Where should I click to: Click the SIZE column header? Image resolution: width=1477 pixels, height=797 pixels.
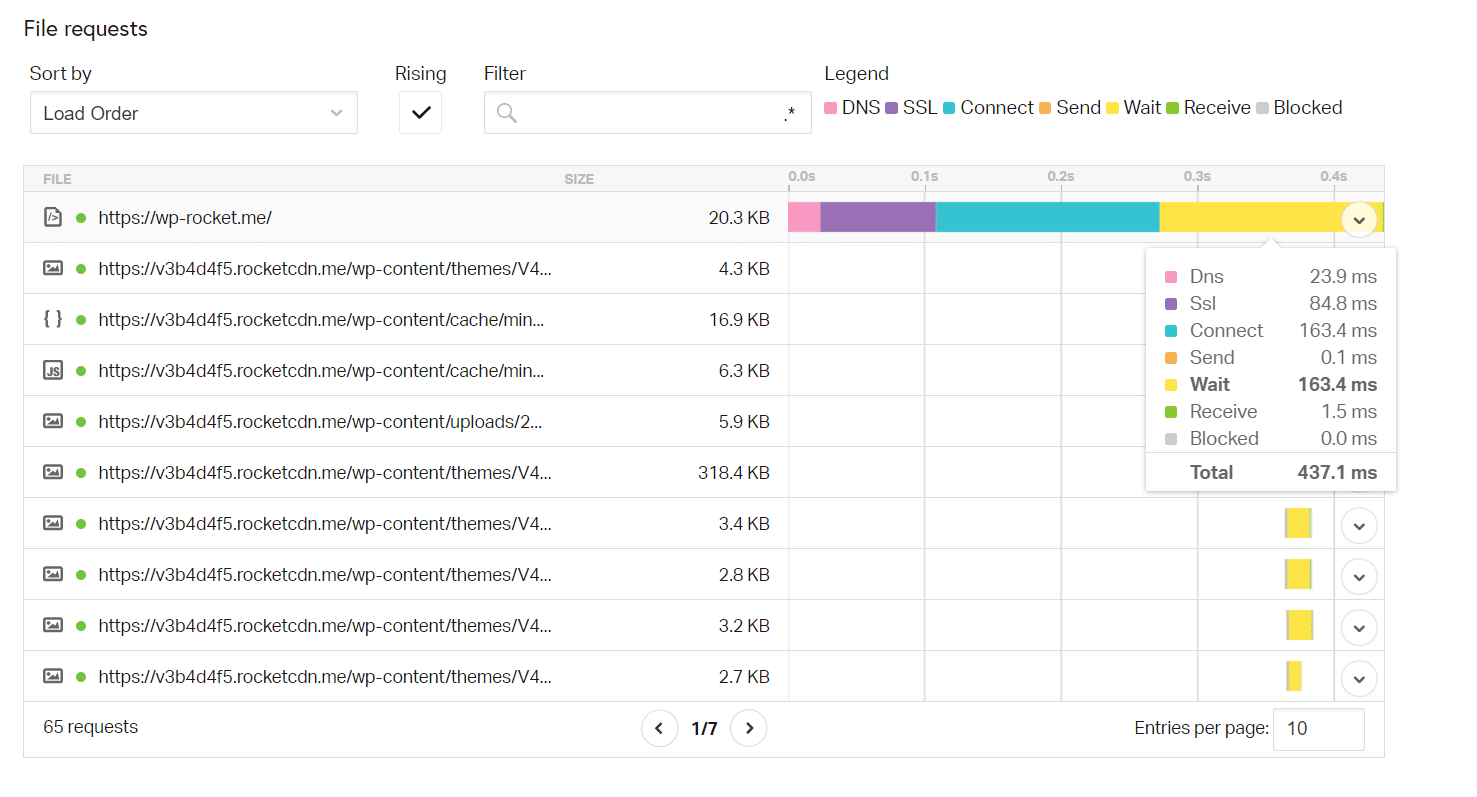[x=578, y=179]
